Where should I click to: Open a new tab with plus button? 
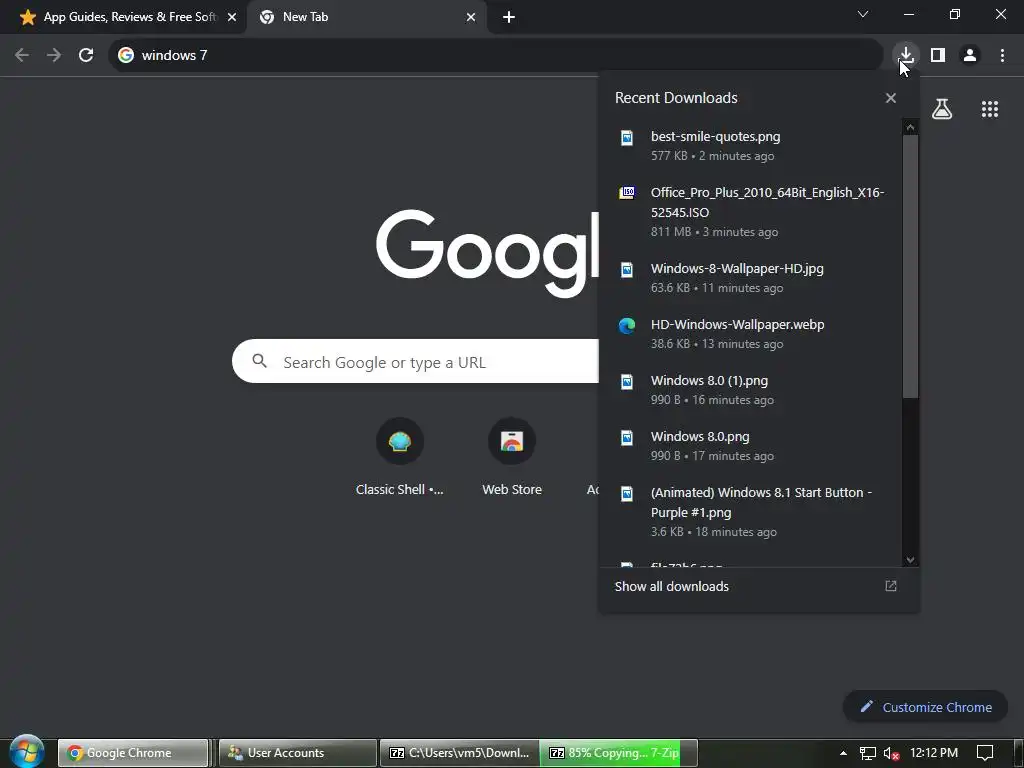coord(509,18)
